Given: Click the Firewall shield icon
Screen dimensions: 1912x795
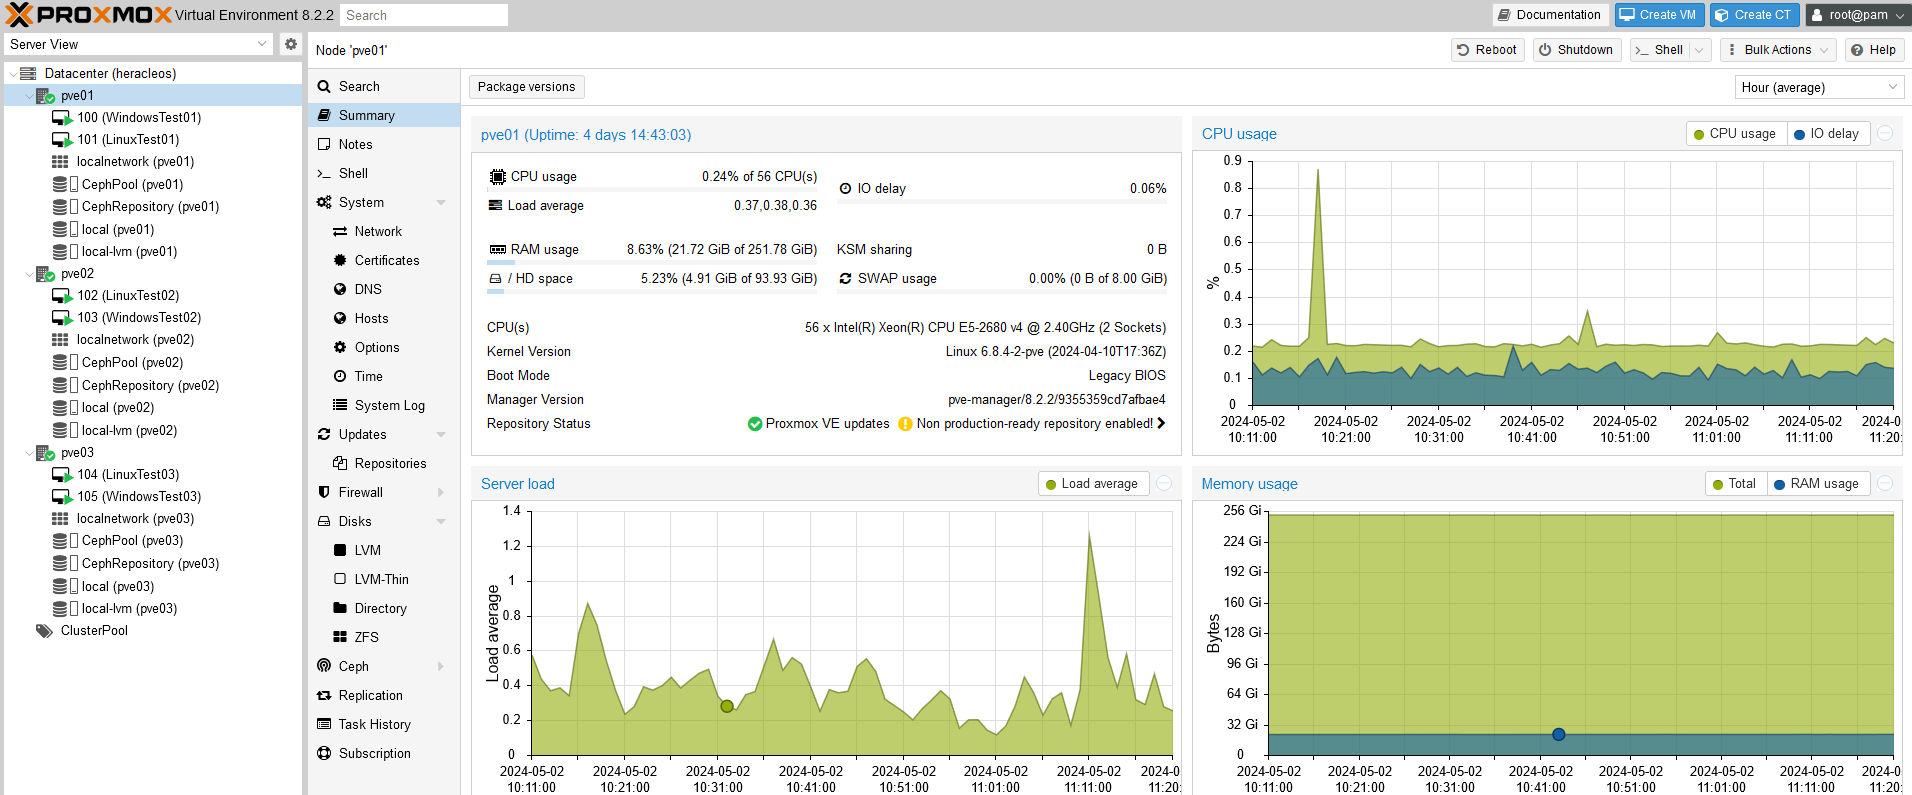Looking at the screenshot, I should 324,492.
